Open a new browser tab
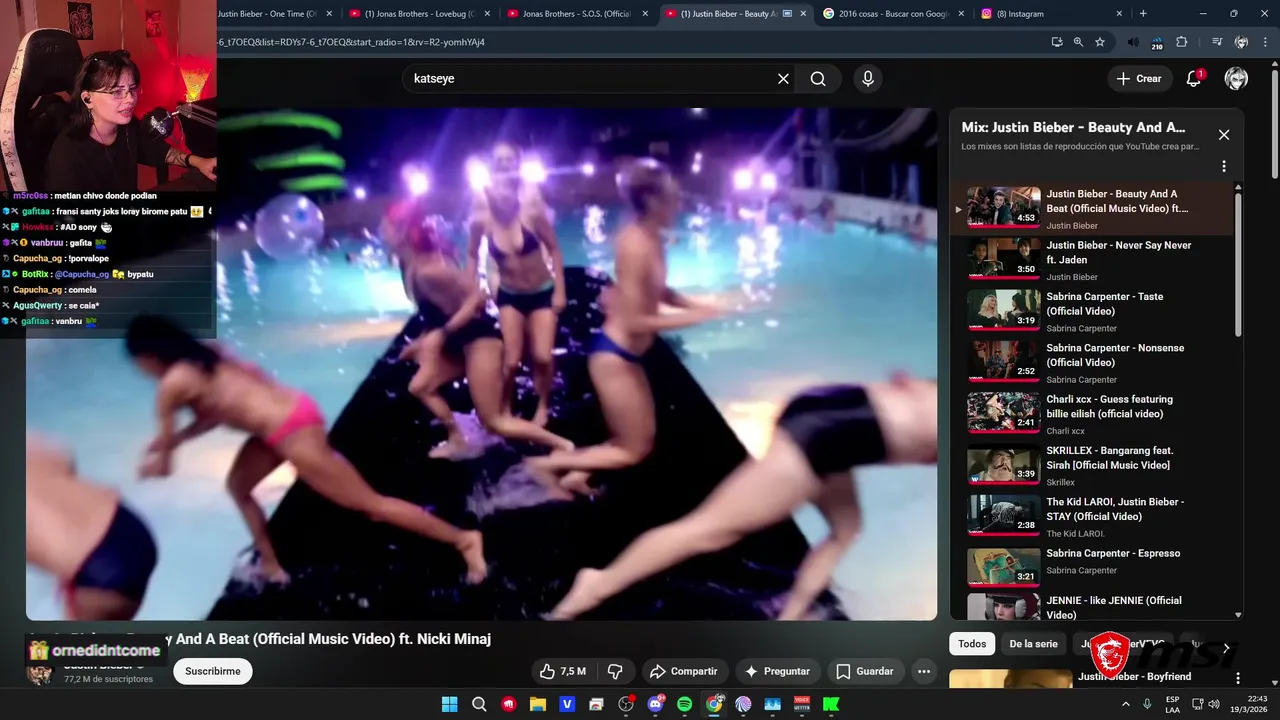 click(x=1143, y=14)
